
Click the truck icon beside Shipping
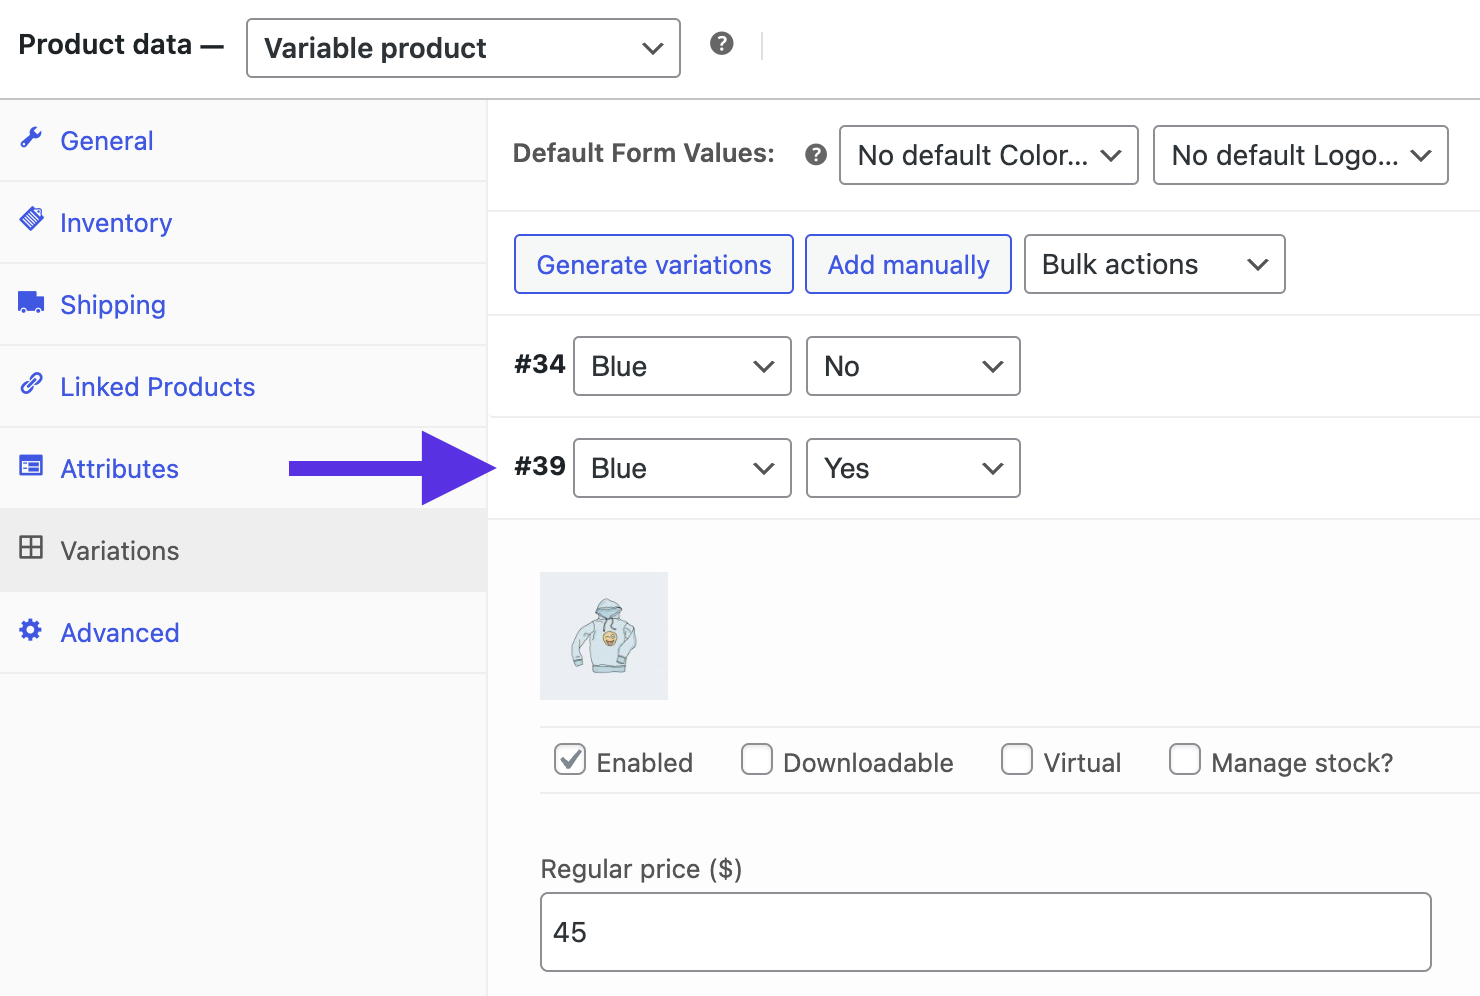[x=31, y=304]
